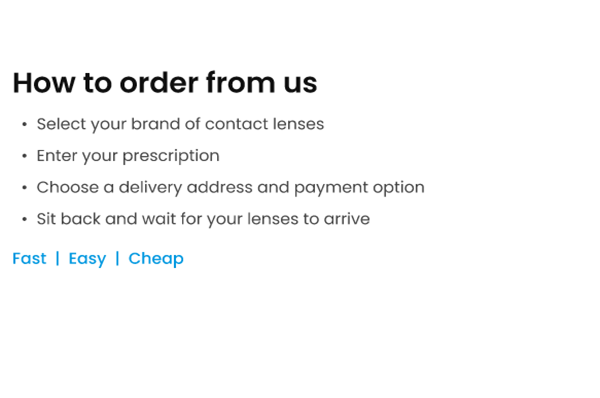Click the word "prescription" in the second bullet
600x398 pixels.
[x=171, y=156]
